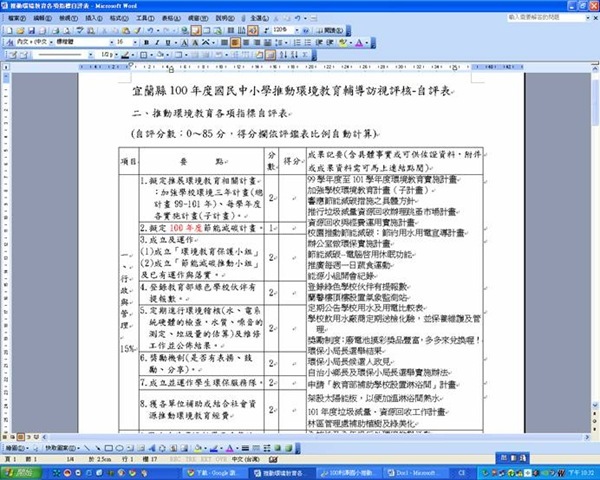The height and width of the screenshot is (480, 600).
Task: Click the Save diskette icon
Action: pyautogui.click(x=31, y=30)
